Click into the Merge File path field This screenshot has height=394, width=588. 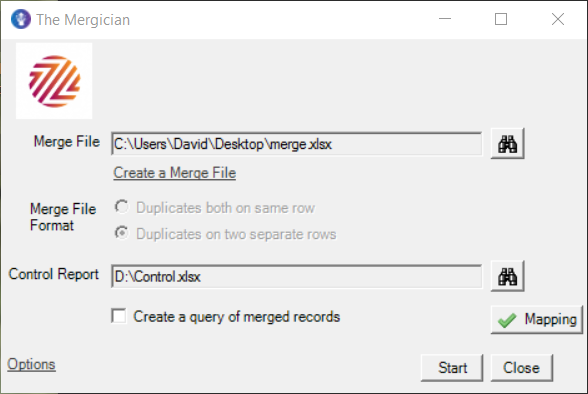[x=297, y=144]
